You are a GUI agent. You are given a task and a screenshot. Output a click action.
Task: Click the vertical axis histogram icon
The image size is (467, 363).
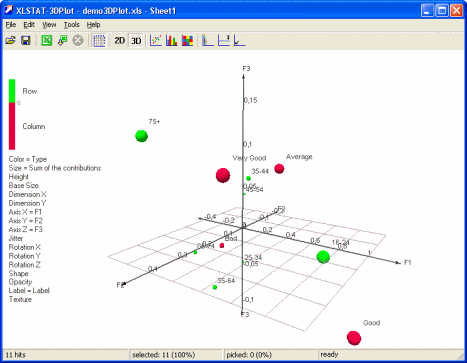(x=208, y=41)
